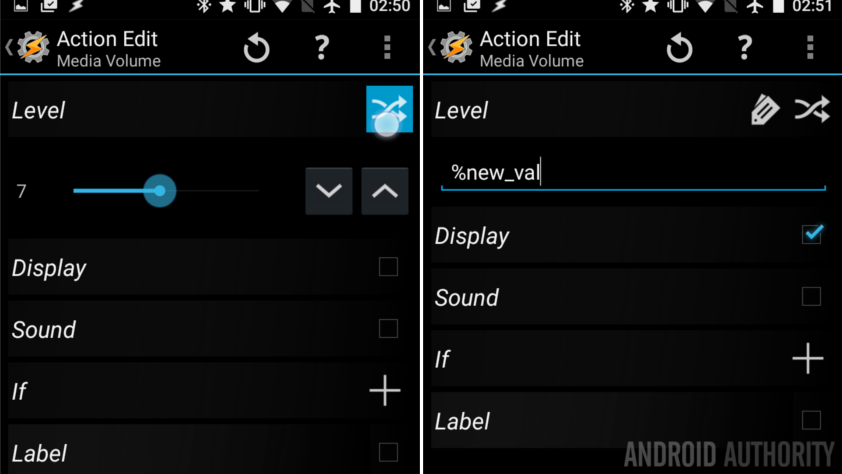
Task: Enable the unchecked Display checkbox on left screen
Action: [x=388, y=267]
